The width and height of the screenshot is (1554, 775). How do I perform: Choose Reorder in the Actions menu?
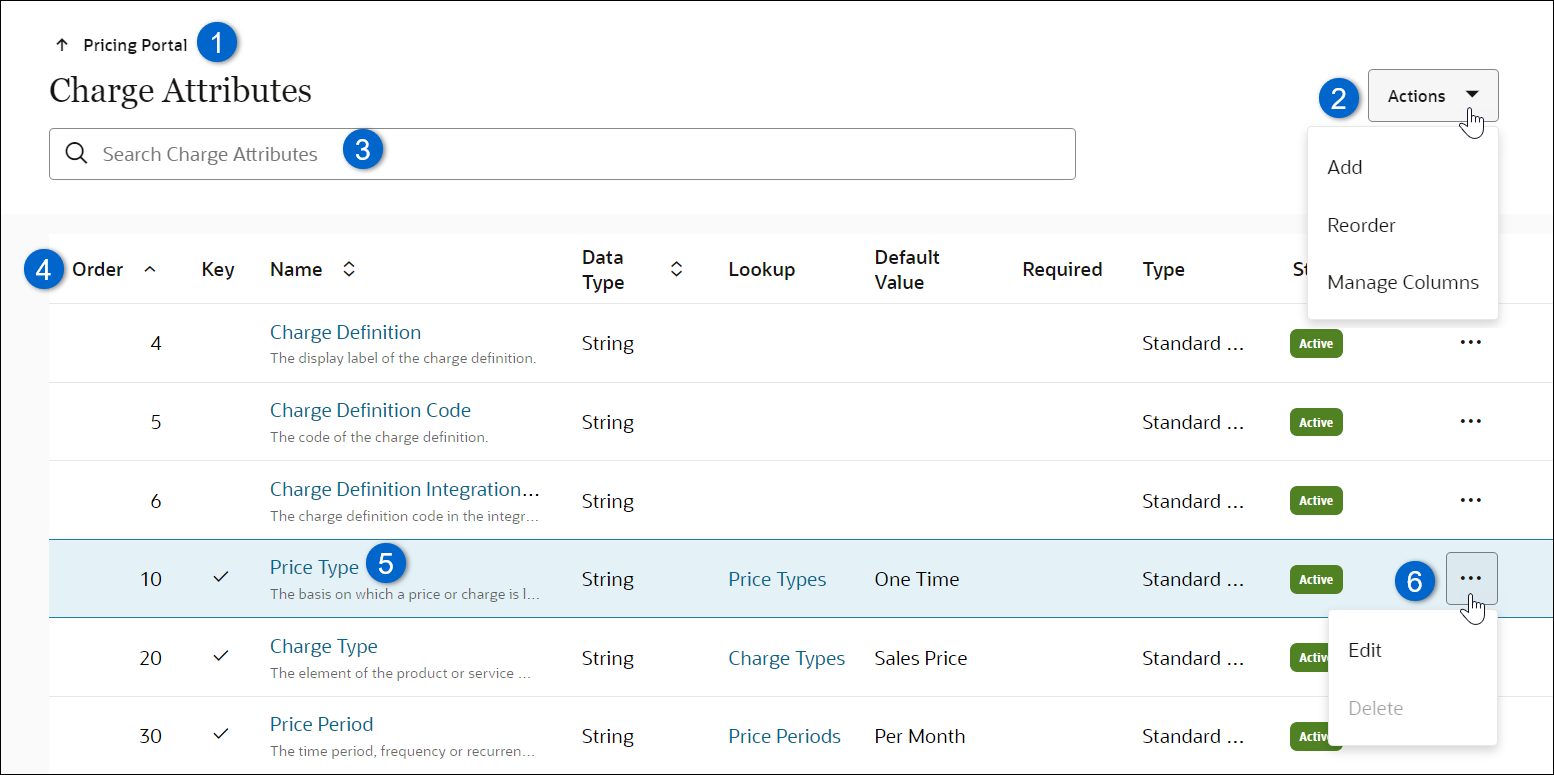[x=1361, y=225]
